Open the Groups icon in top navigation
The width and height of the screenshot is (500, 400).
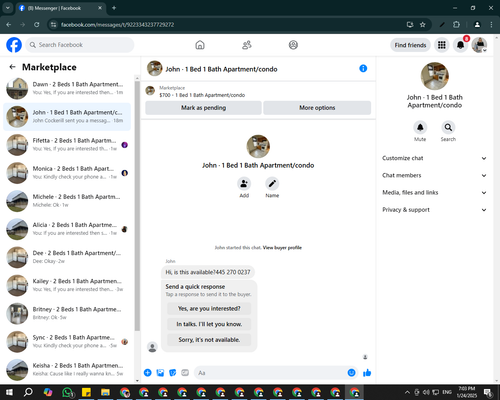point(293,45)
